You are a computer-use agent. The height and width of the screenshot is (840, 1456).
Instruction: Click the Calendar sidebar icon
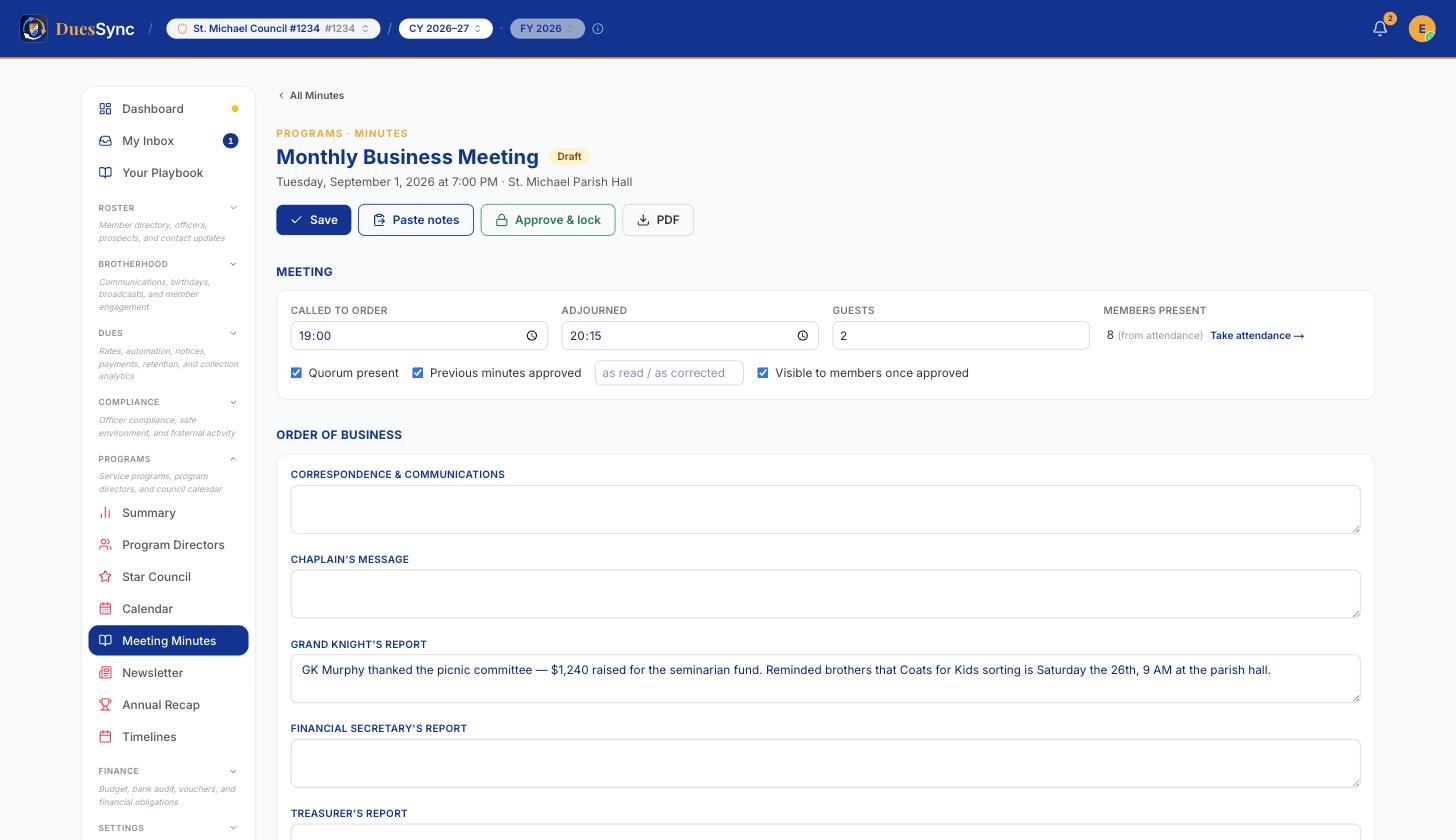[x=105, y=609]
